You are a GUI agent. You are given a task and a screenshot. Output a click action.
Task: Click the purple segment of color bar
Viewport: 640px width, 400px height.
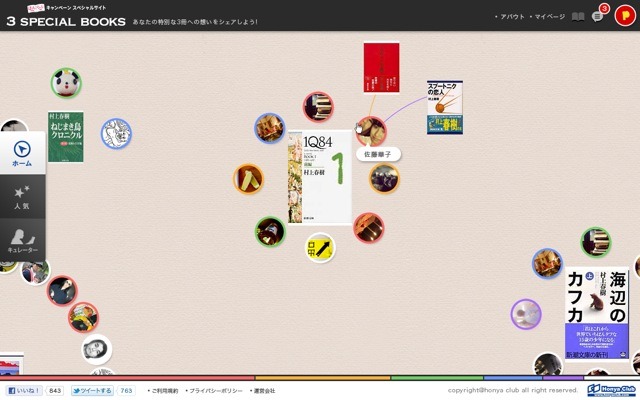click(563, 378)
